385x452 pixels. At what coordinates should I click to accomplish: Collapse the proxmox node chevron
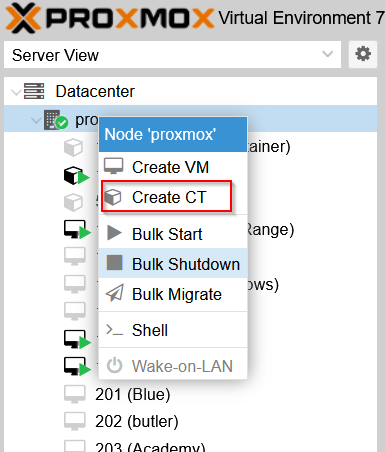[x=36, y=119]
